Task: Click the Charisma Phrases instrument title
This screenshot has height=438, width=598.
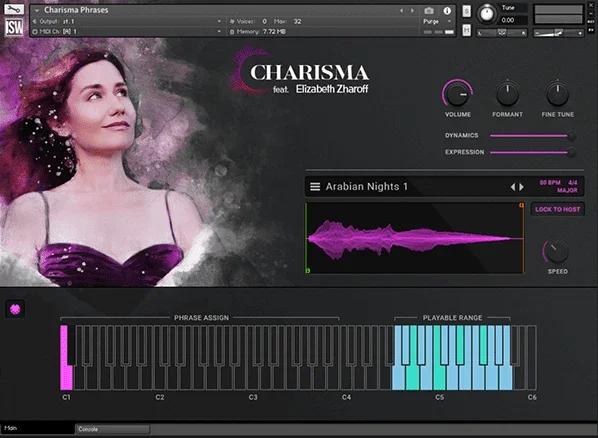Action: [x=76, y=10]
